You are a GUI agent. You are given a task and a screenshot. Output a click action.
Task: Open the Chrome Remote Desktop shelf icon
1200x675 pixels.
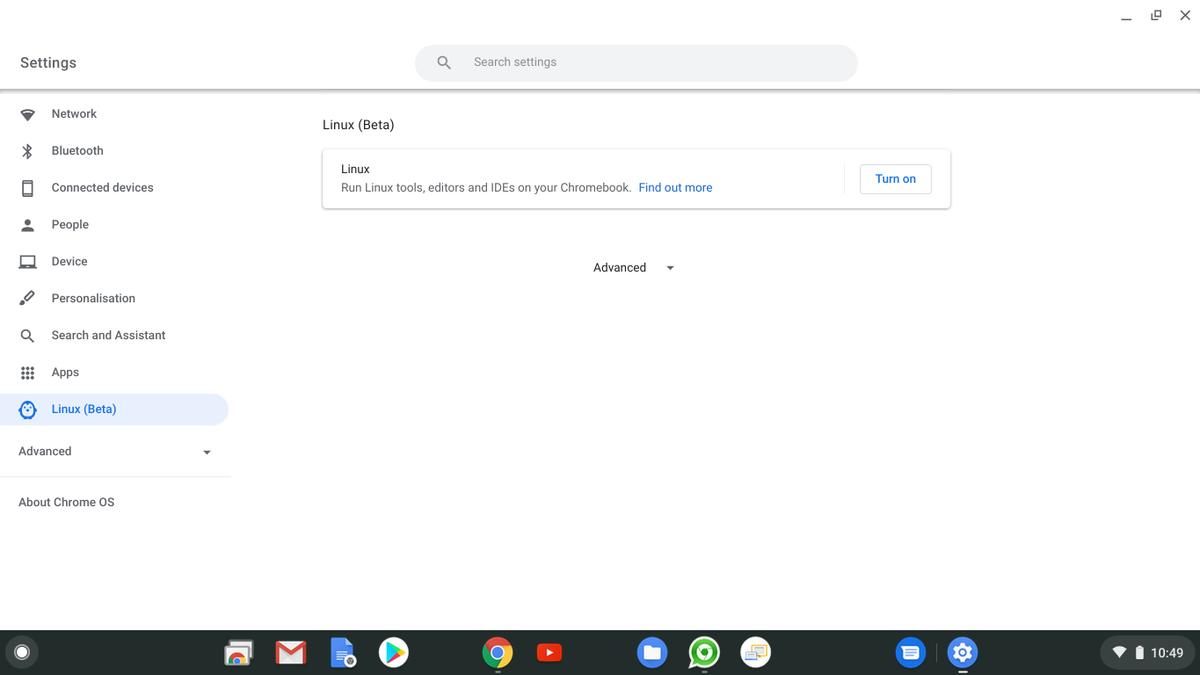(x=238, y=653)
